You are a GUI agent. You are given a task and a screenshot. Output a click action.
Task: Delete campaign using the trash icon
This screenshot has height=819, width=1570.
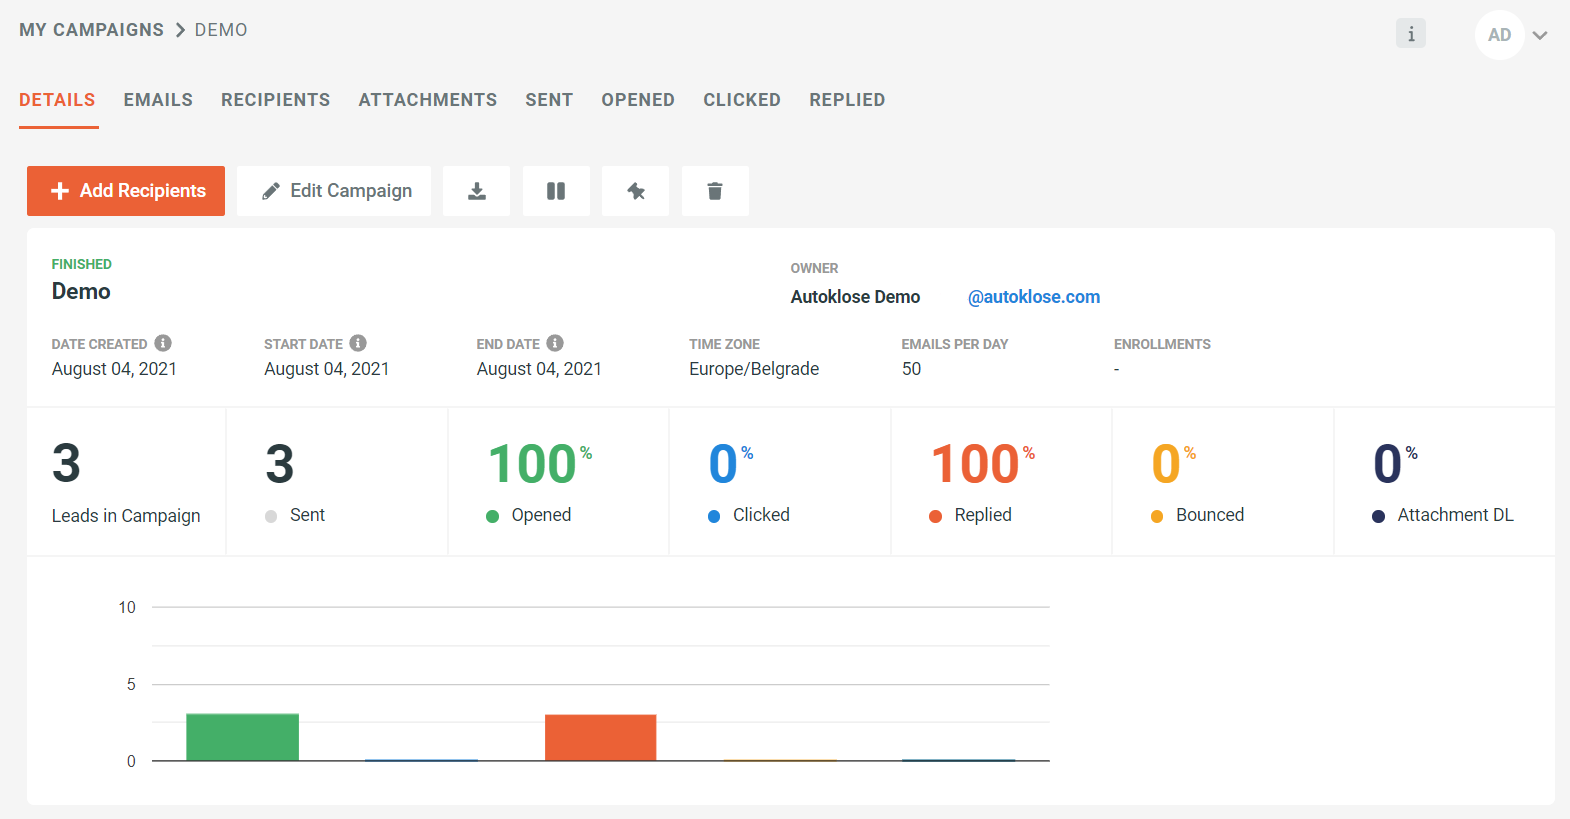715,191
